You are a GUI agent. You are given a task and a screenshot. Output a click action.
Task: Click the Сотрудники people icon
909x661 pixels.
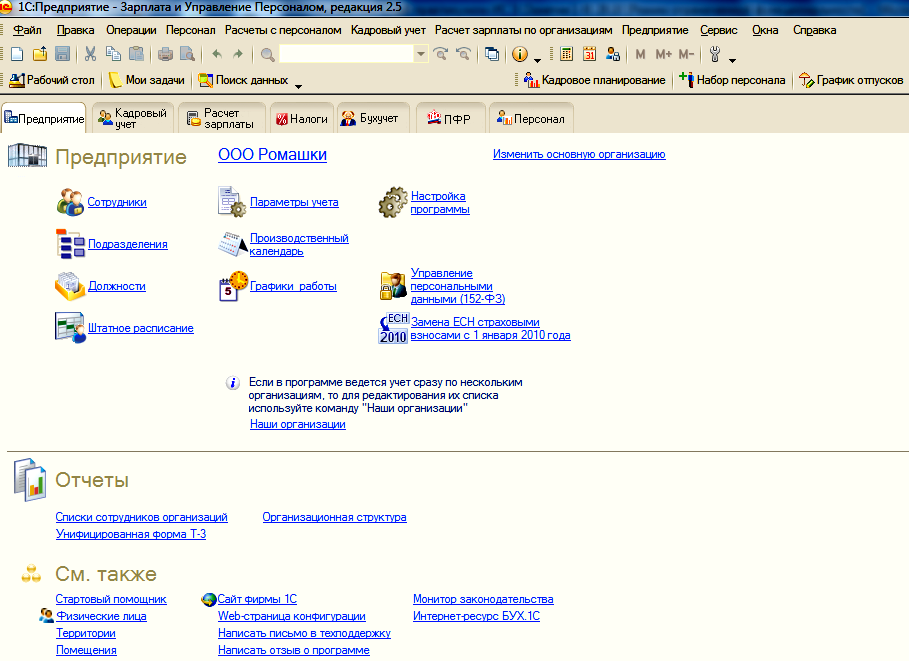(x=70, y=202)
